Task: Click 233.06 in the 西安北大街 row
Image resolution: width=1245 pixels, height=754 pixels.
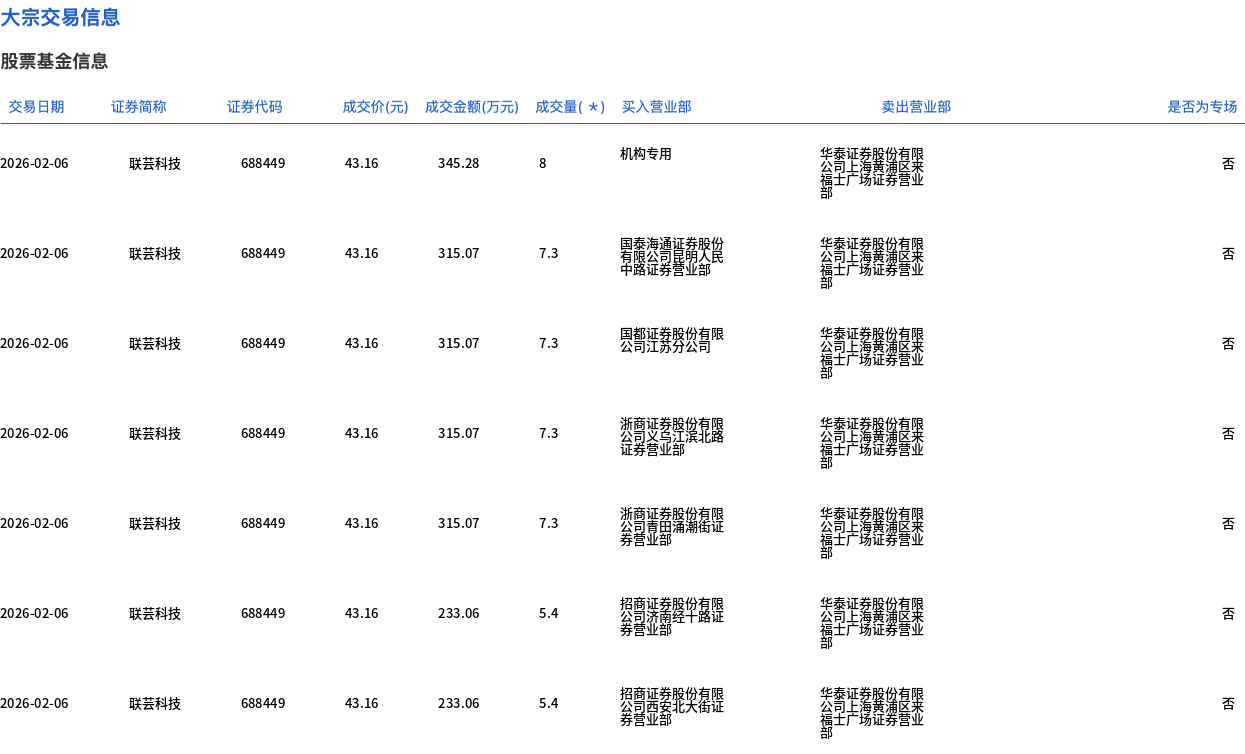Action: [458, 703]
